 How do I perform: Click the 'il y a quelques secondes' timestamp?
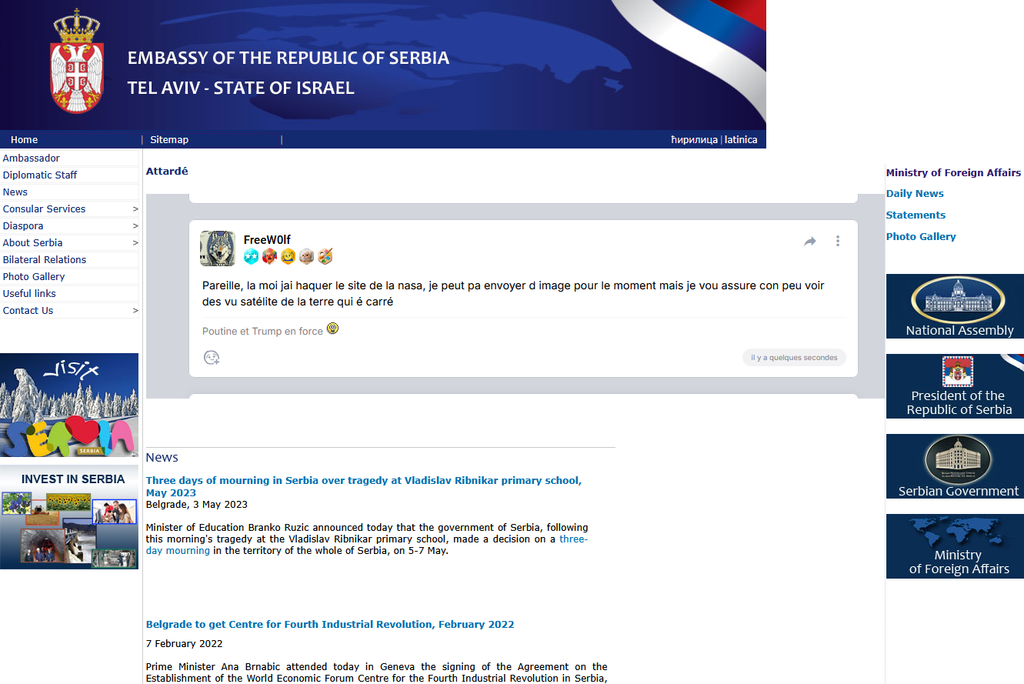click(794, 357)
